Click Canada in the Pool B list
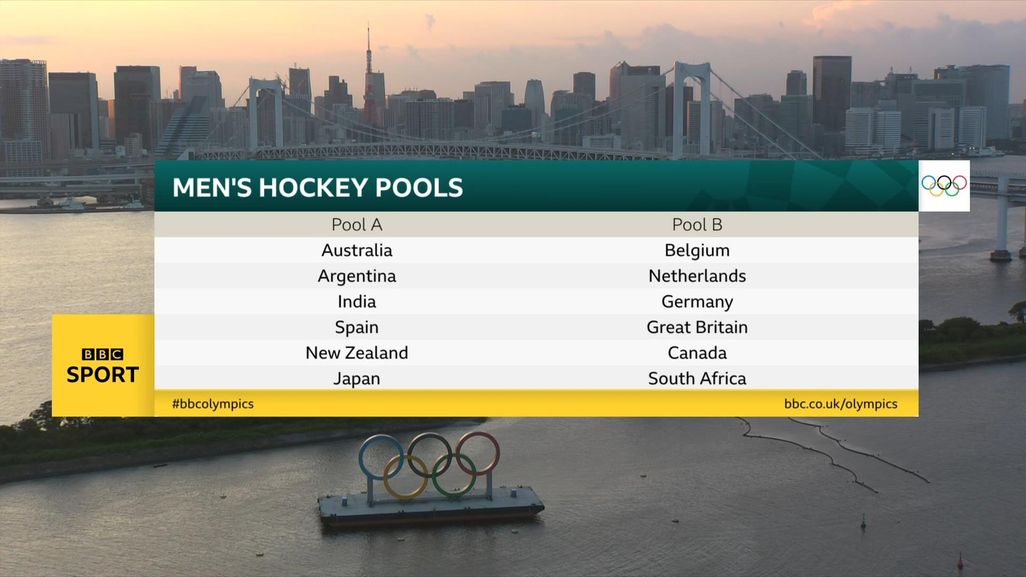This screenshot has height=577, width=1026. click(697, 353)
